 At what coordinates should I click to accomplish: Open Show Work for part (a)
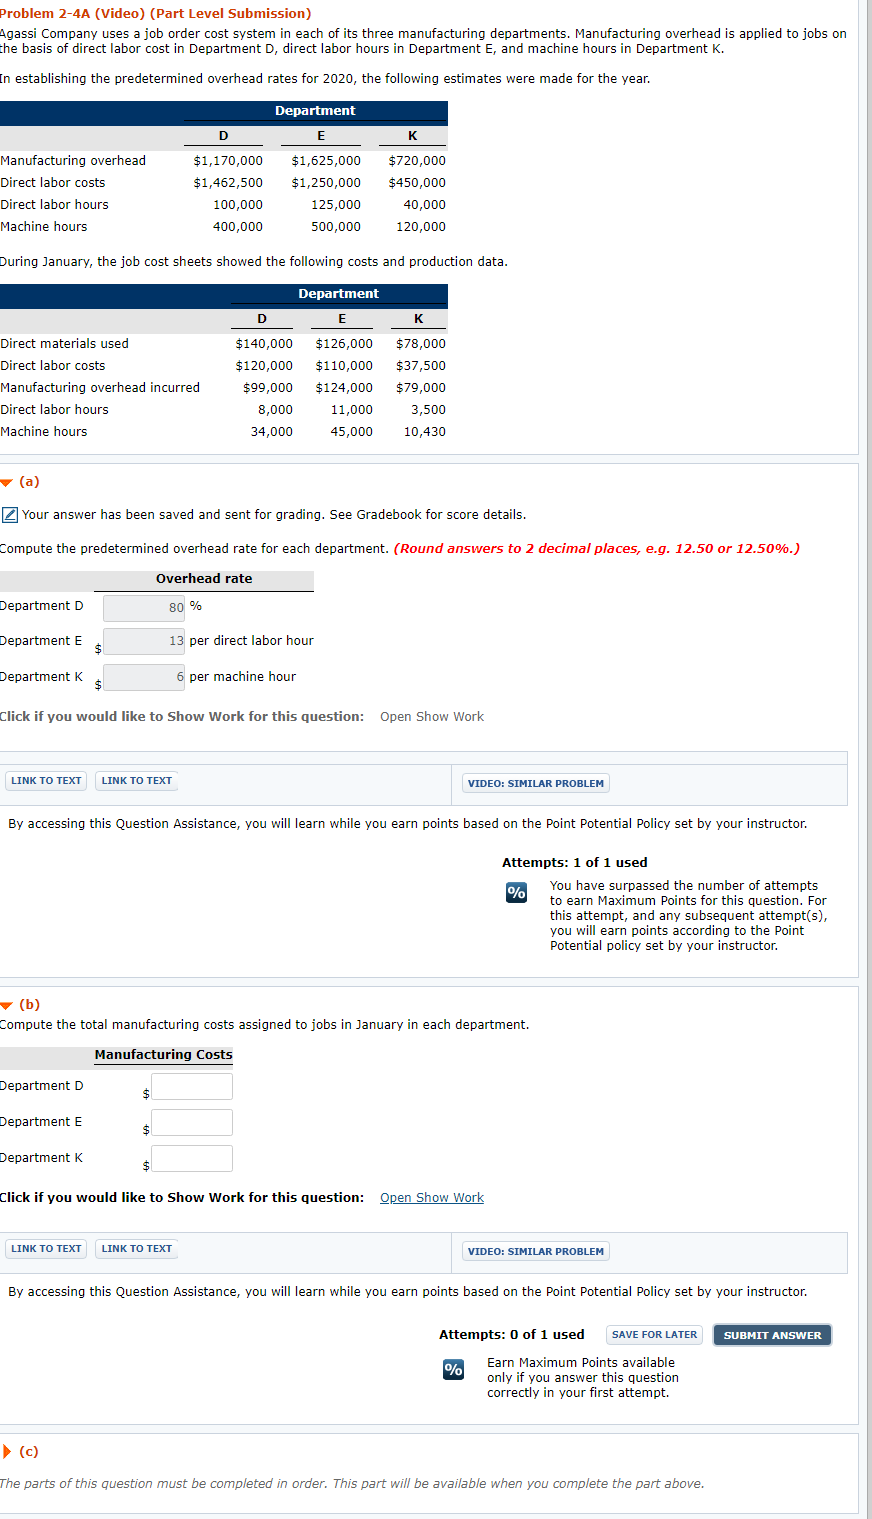coord(431,716)
